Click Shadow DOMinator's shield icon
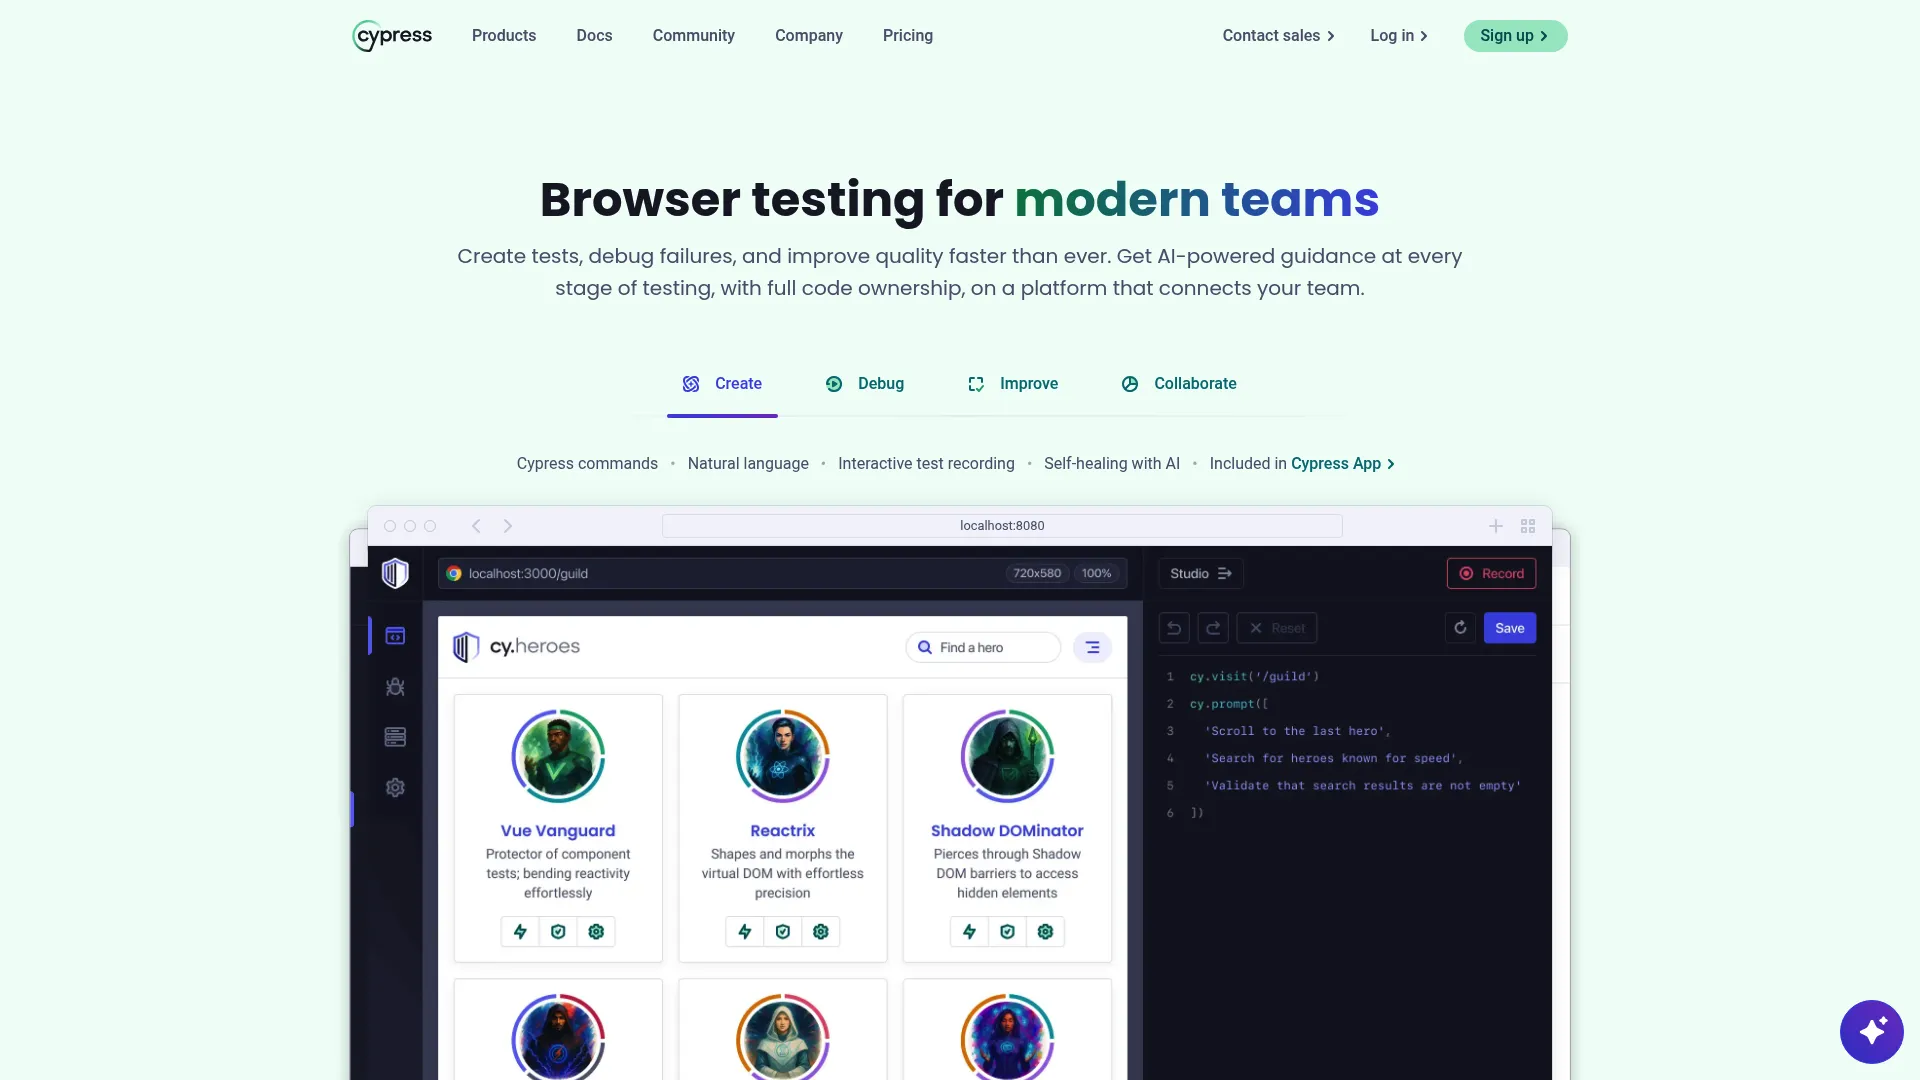 [1007, 932]
